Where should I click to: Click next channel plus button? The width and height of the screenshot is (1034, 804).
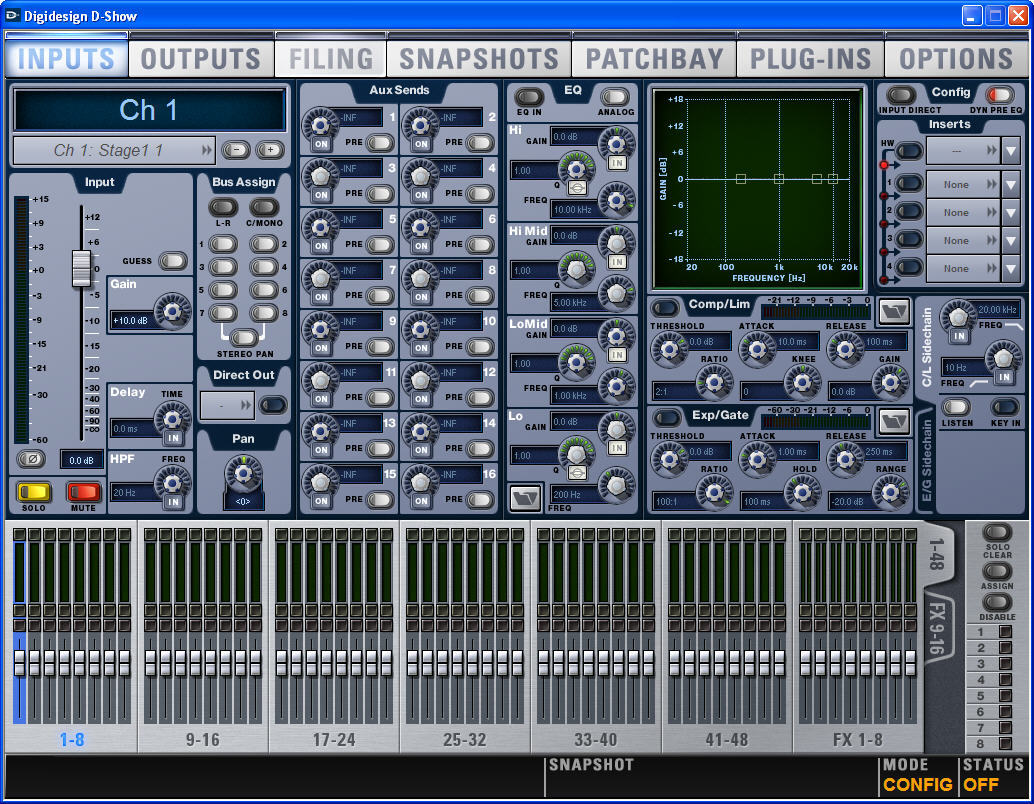(x=270, y=150)
